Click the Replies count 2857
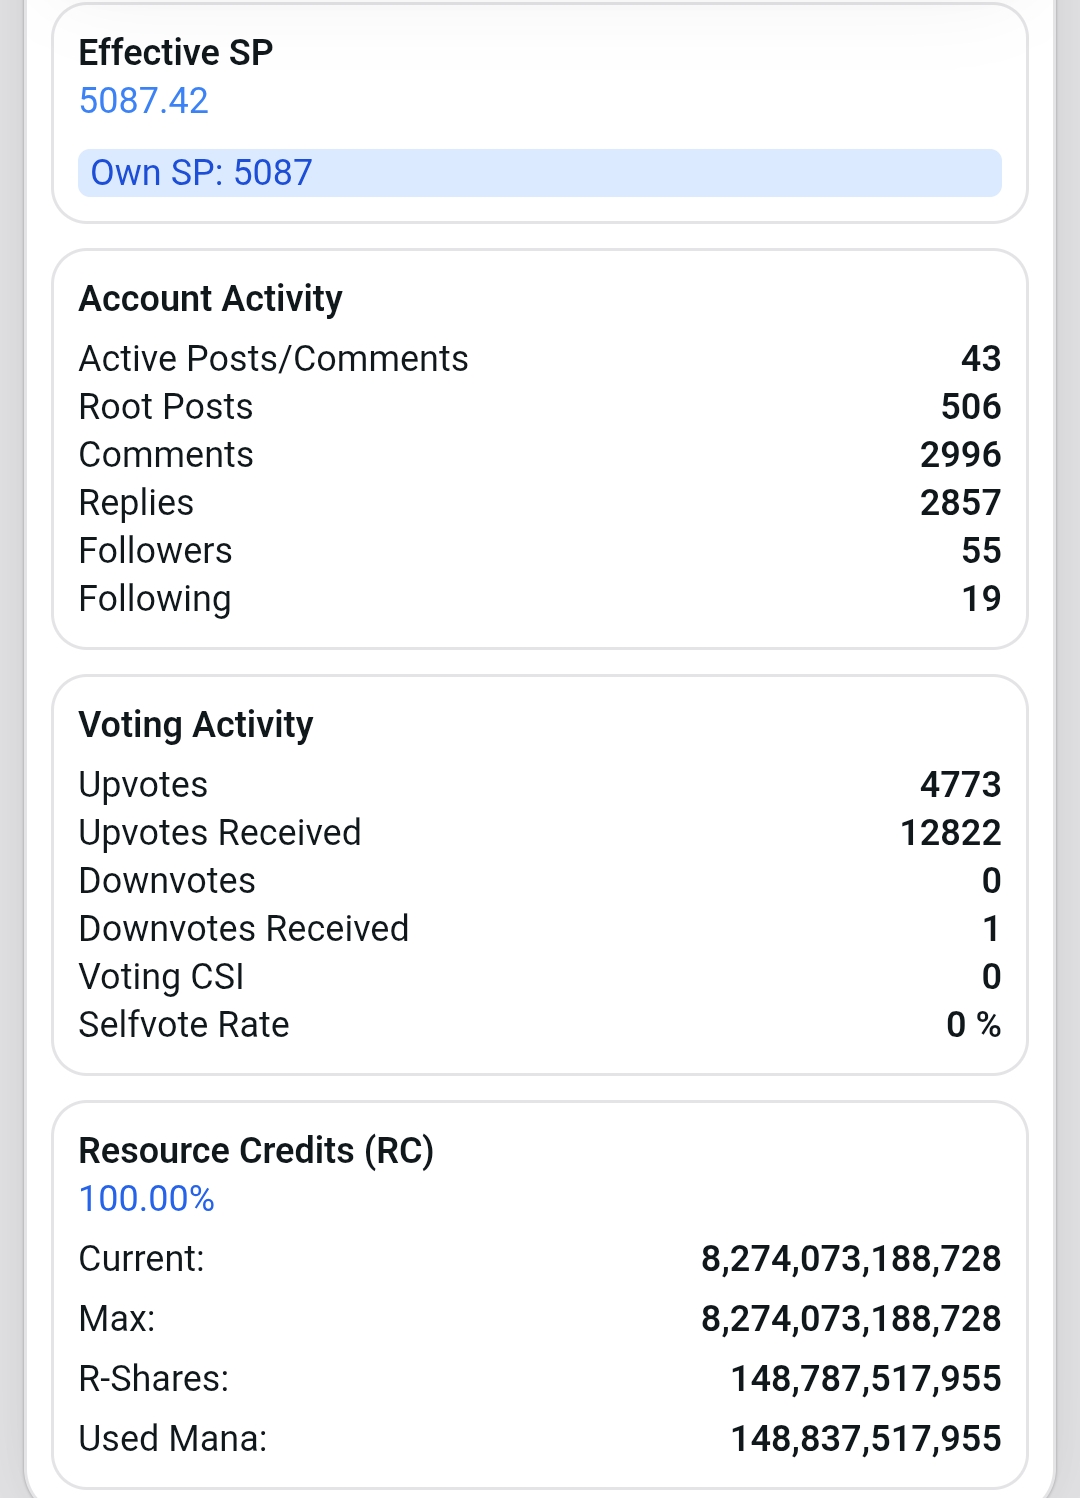Image resolution: width=1080 pixels, height=1498 pixels. click(961, 503)
